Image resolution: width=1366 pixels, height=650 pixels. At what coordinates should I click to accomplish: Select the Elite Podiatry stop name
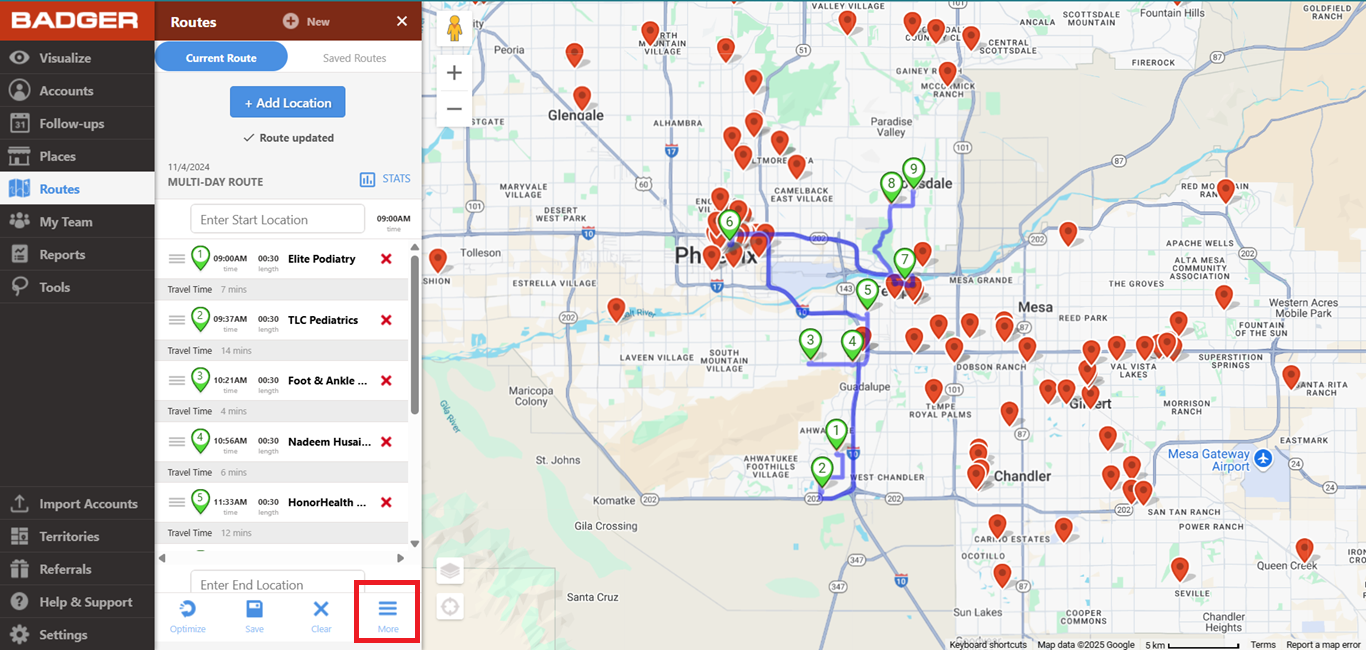click(x=322, y=259)
